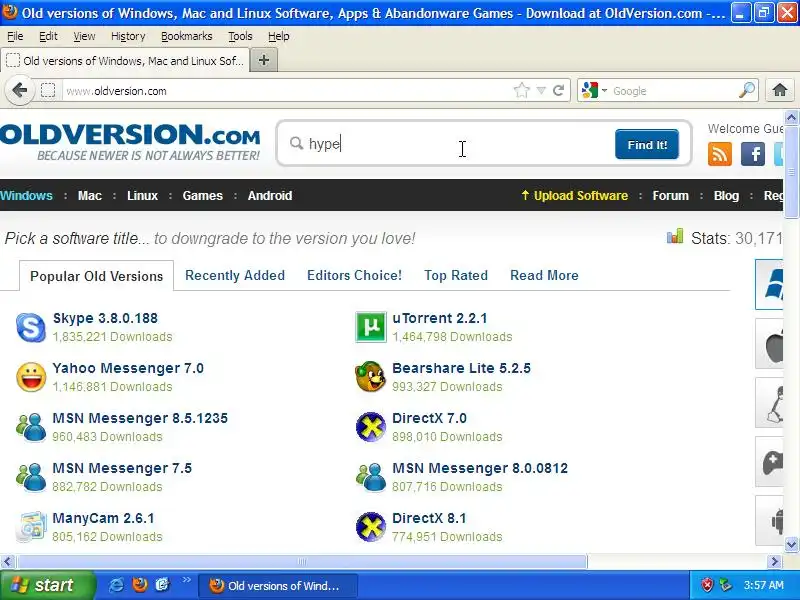
Task: Click the Firefox back arrow button
Action: (19, 91)
